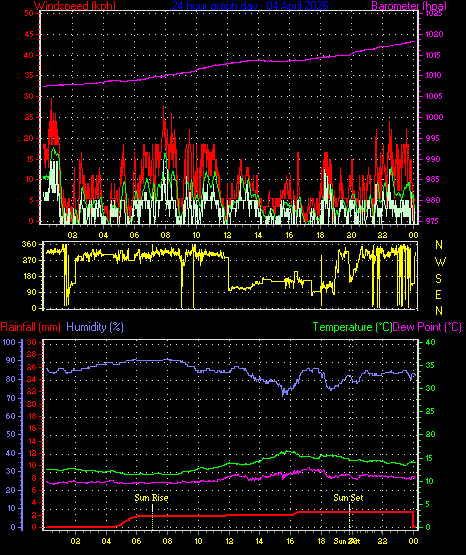Click the Rainfall (mm) label
This screenshot has height=555, width=466.
30,327
